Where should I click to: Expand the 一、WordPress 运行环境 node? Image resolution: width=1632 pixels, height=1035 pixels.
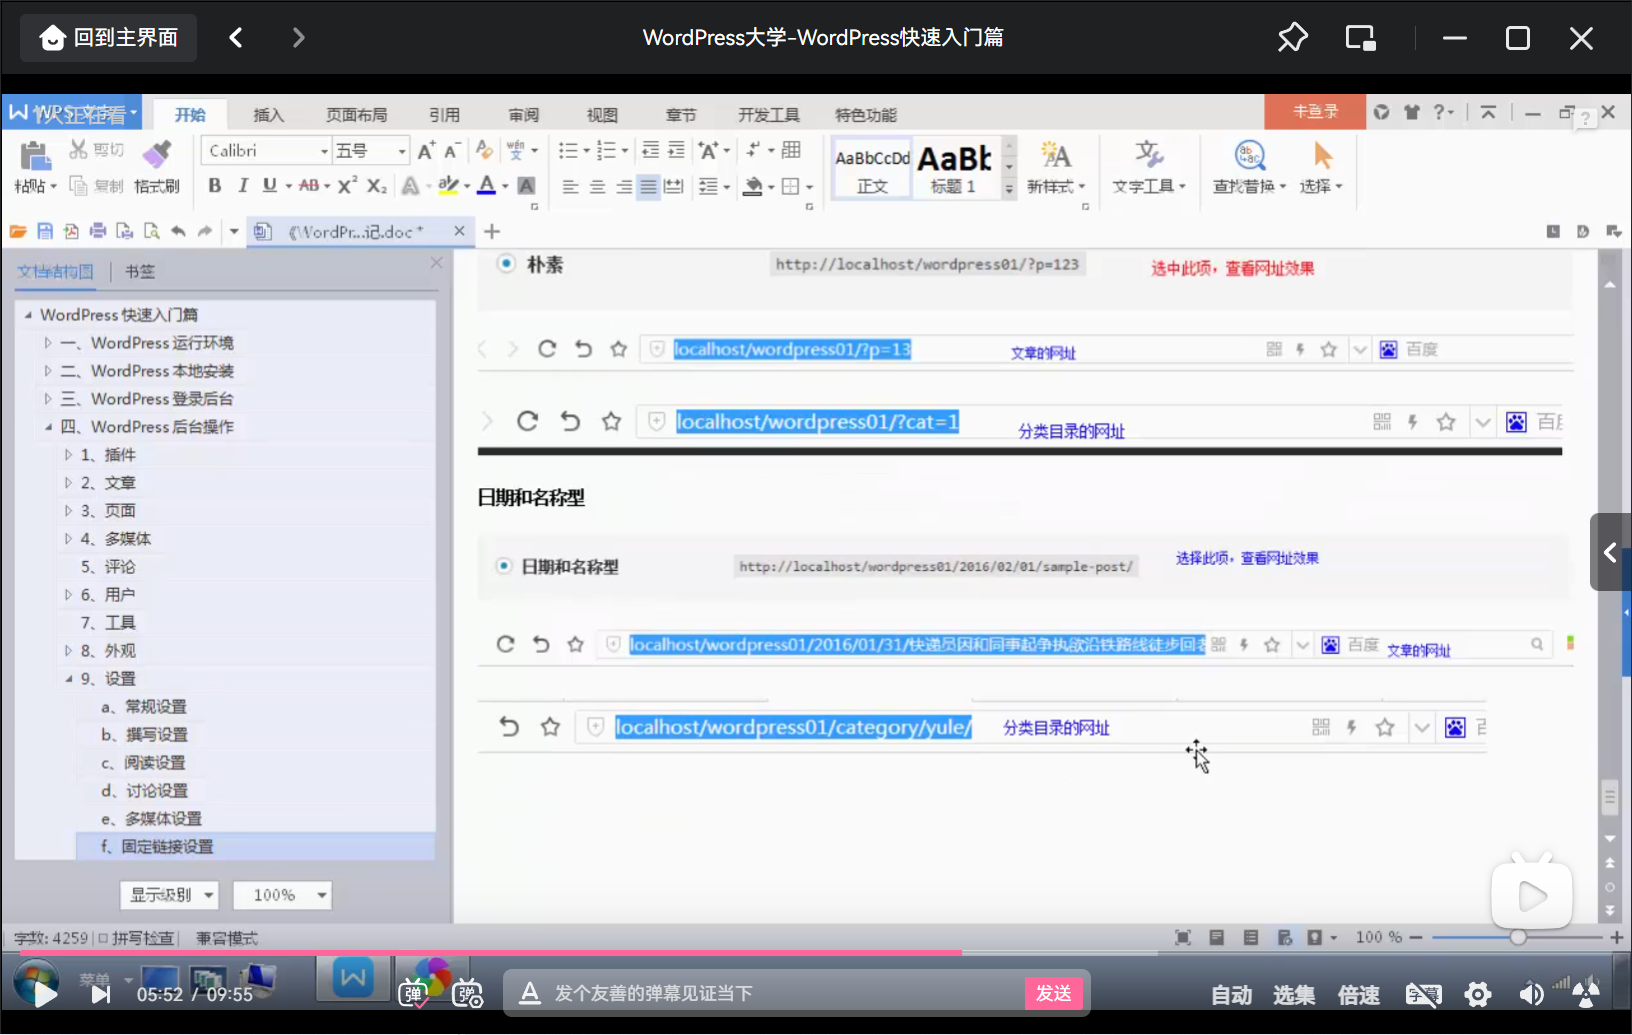click(47, 343)
